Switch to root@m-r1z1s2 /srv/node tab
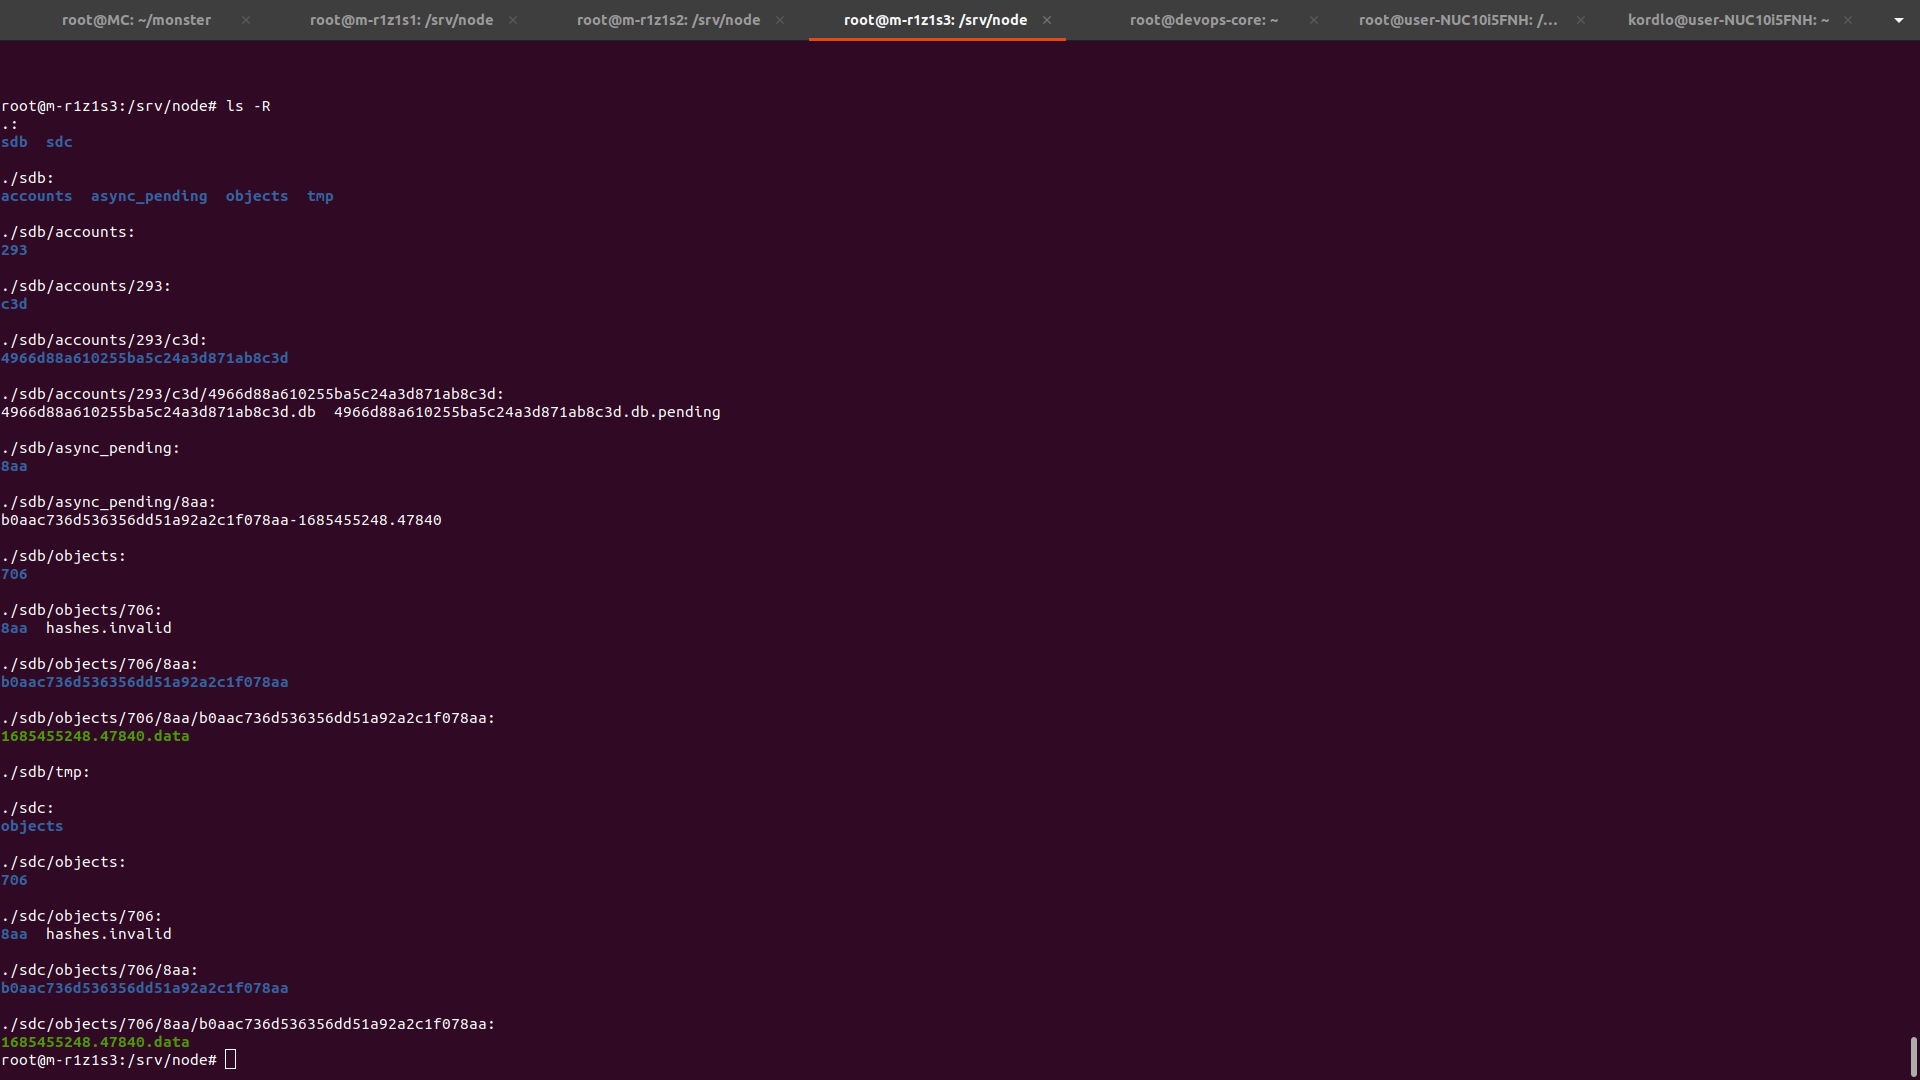1920x1080 pixels. click(668, 20)
